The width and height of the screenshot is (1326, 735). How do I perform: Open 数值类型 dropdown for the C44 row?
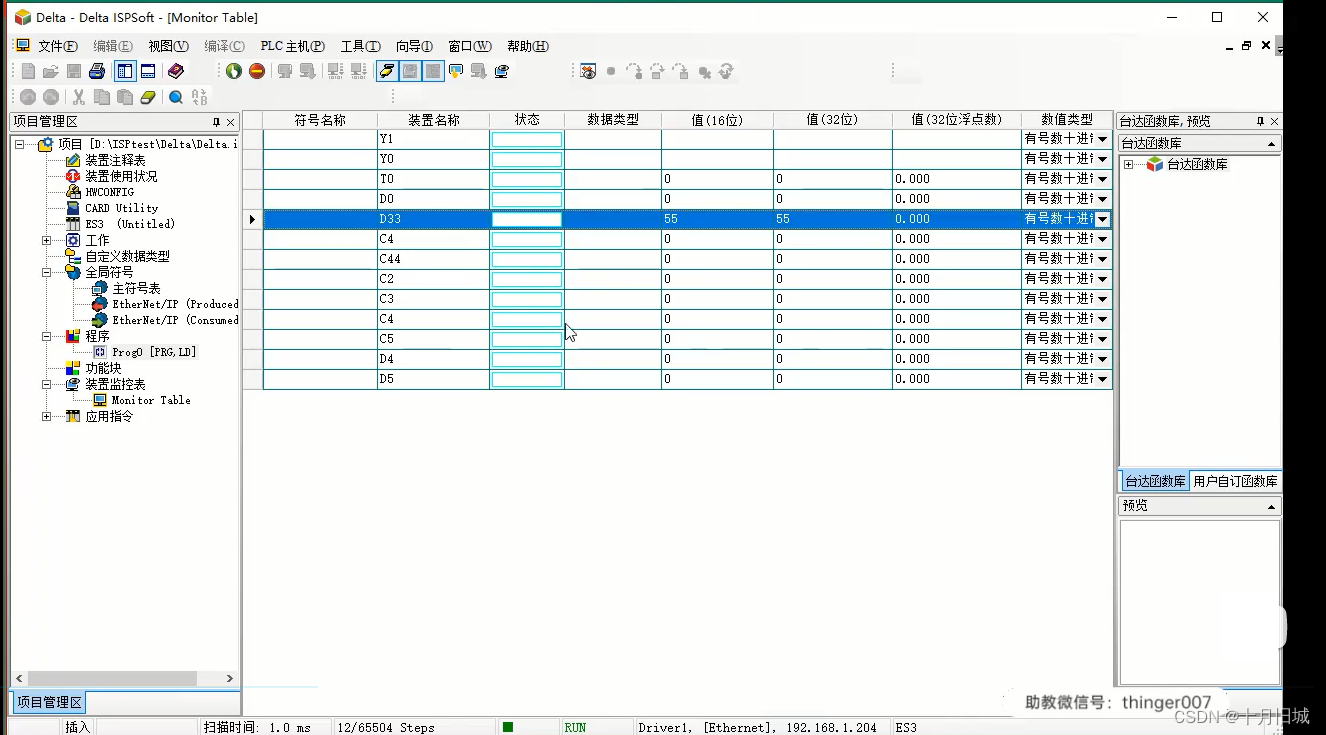(1103, 259)
